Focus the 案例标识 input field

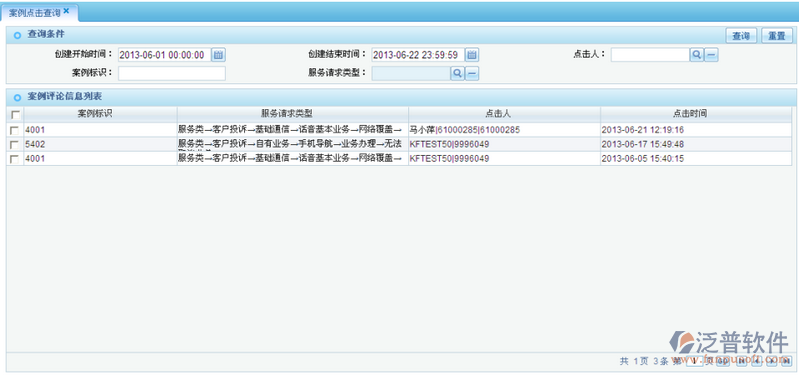pos(172,73)
